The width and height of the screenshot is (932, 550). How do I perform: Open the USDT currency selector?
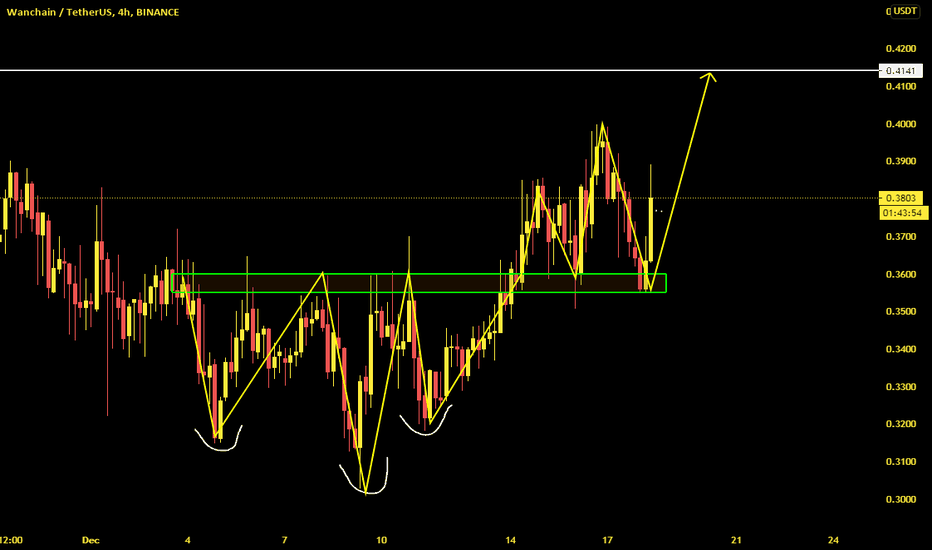click(905, 11)
